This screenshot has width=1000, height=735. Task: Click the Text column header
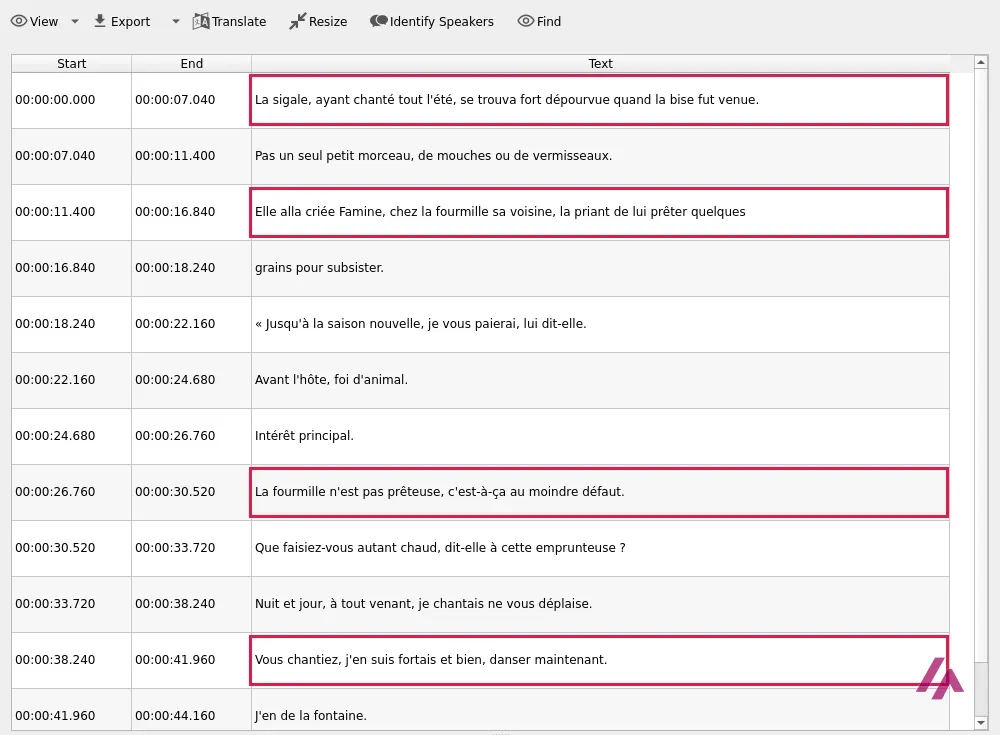pyautogui.click(x=601, y=63)
